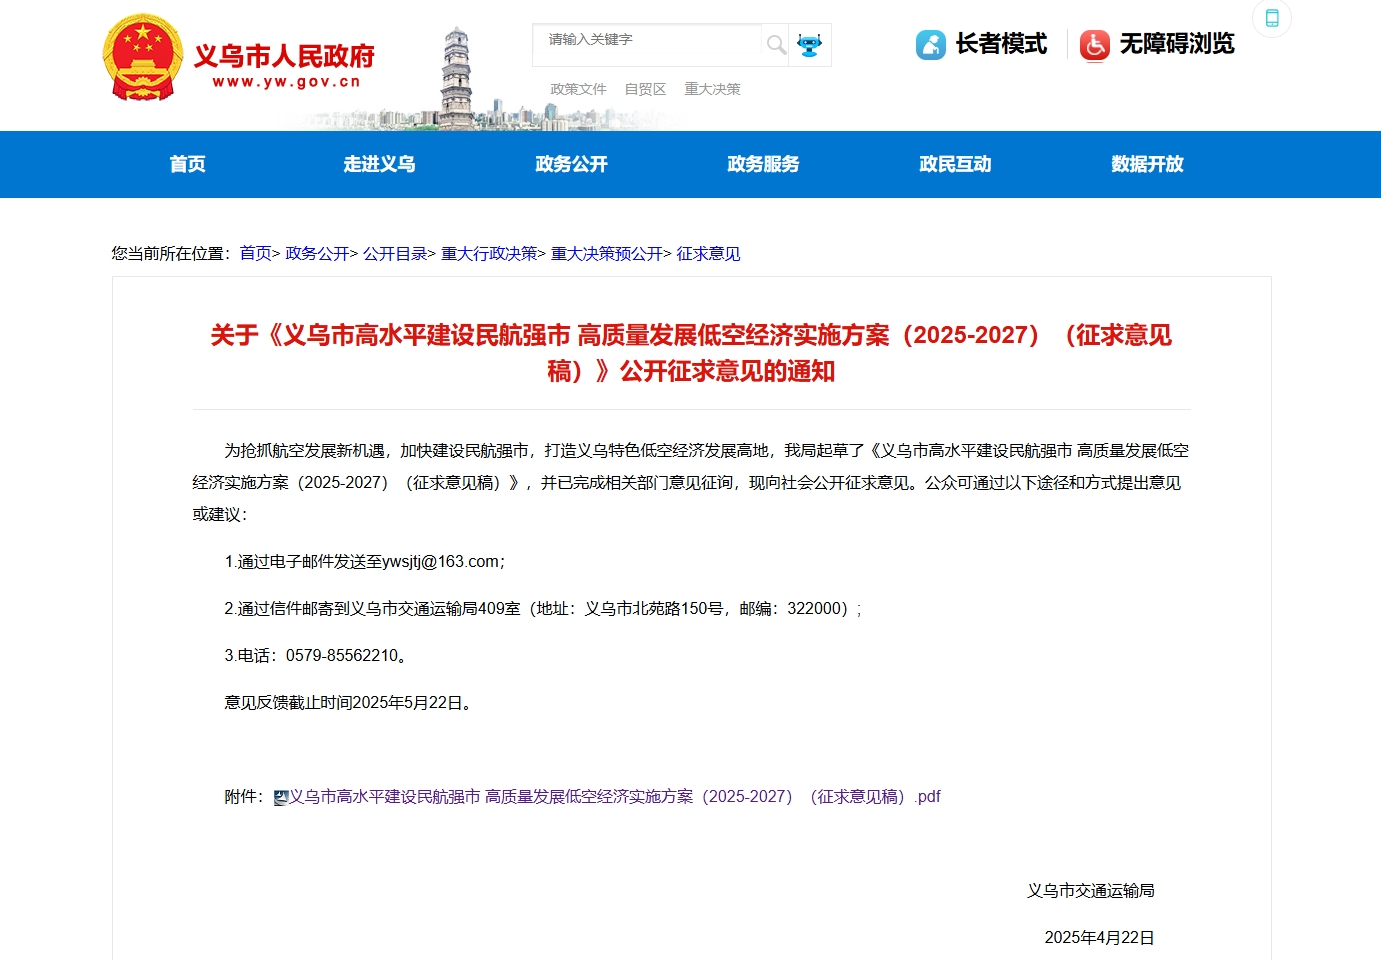Click the 自贸区 hot keyword link
The image size is (1381, 960).
645,89
